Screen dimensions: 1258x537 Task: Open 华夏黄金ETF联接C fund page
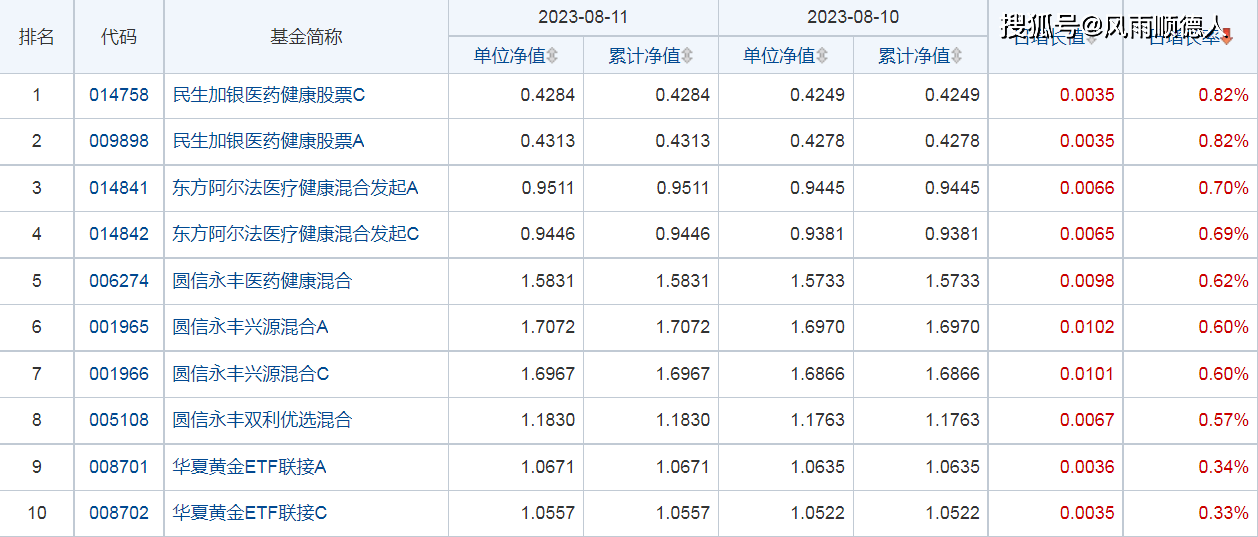click(x=250, y=513)
